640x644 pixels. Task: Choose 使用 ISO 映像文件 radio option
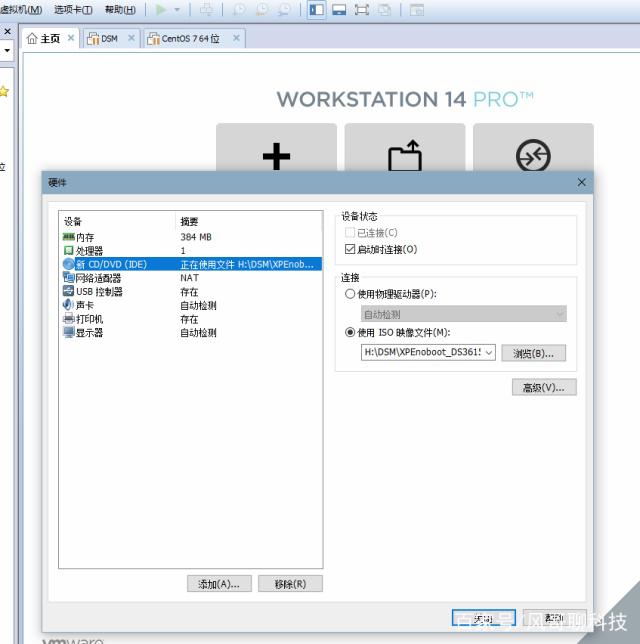350,333
